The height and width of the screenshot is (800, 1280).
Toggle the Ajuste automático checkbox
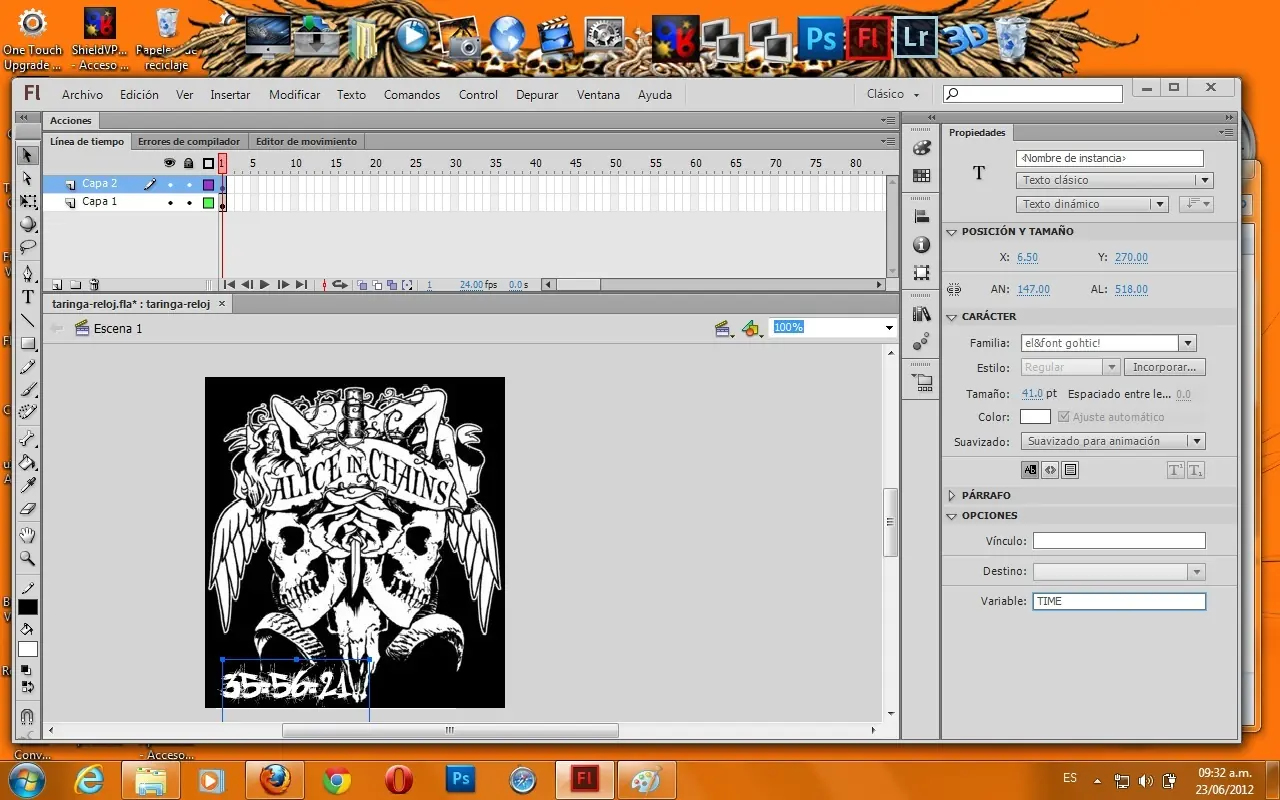[x=1063, y=417]
